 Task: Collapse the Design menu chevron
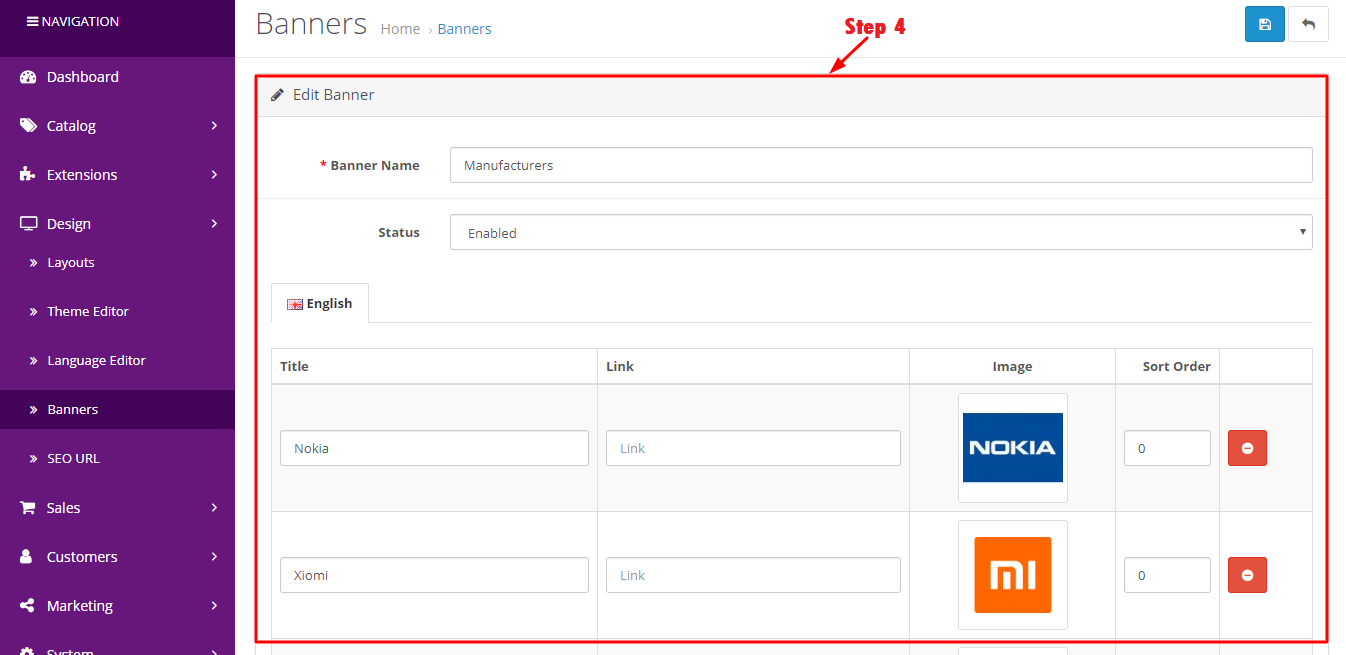click(214, 224)
